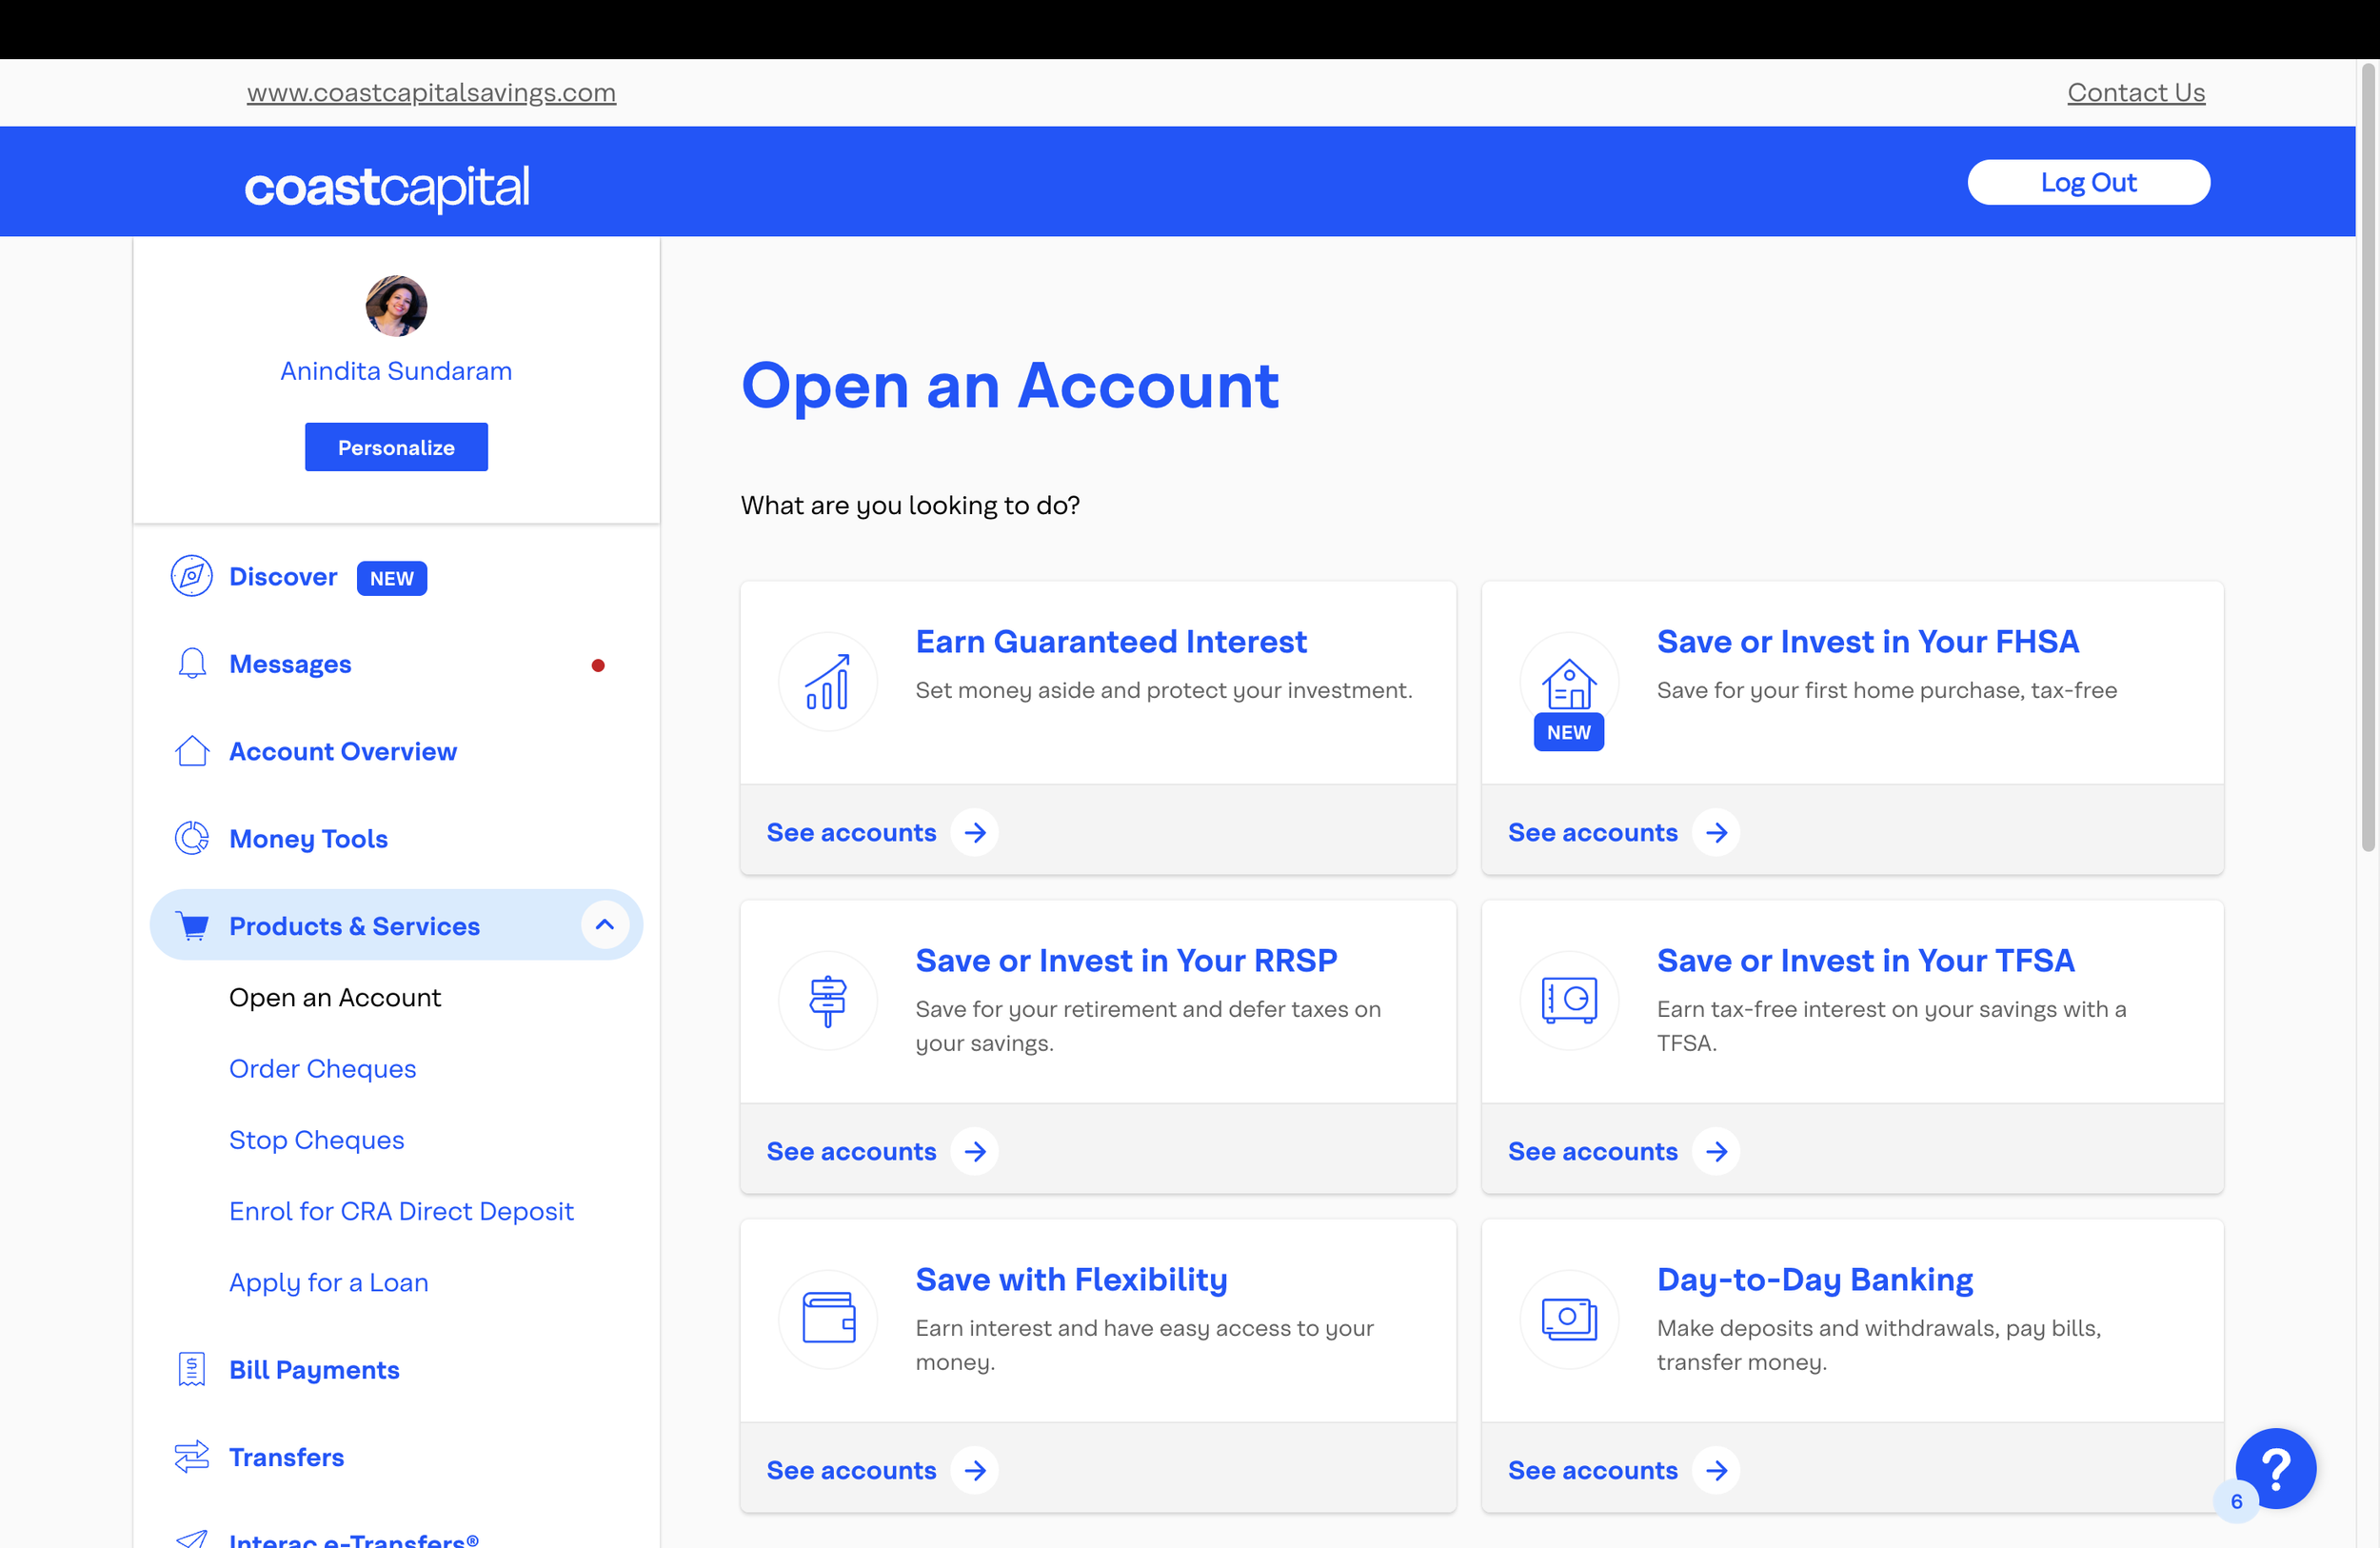Click the Anindita Sundaram profile name
The image size is (2380, 1548).
tap(396, 371)
